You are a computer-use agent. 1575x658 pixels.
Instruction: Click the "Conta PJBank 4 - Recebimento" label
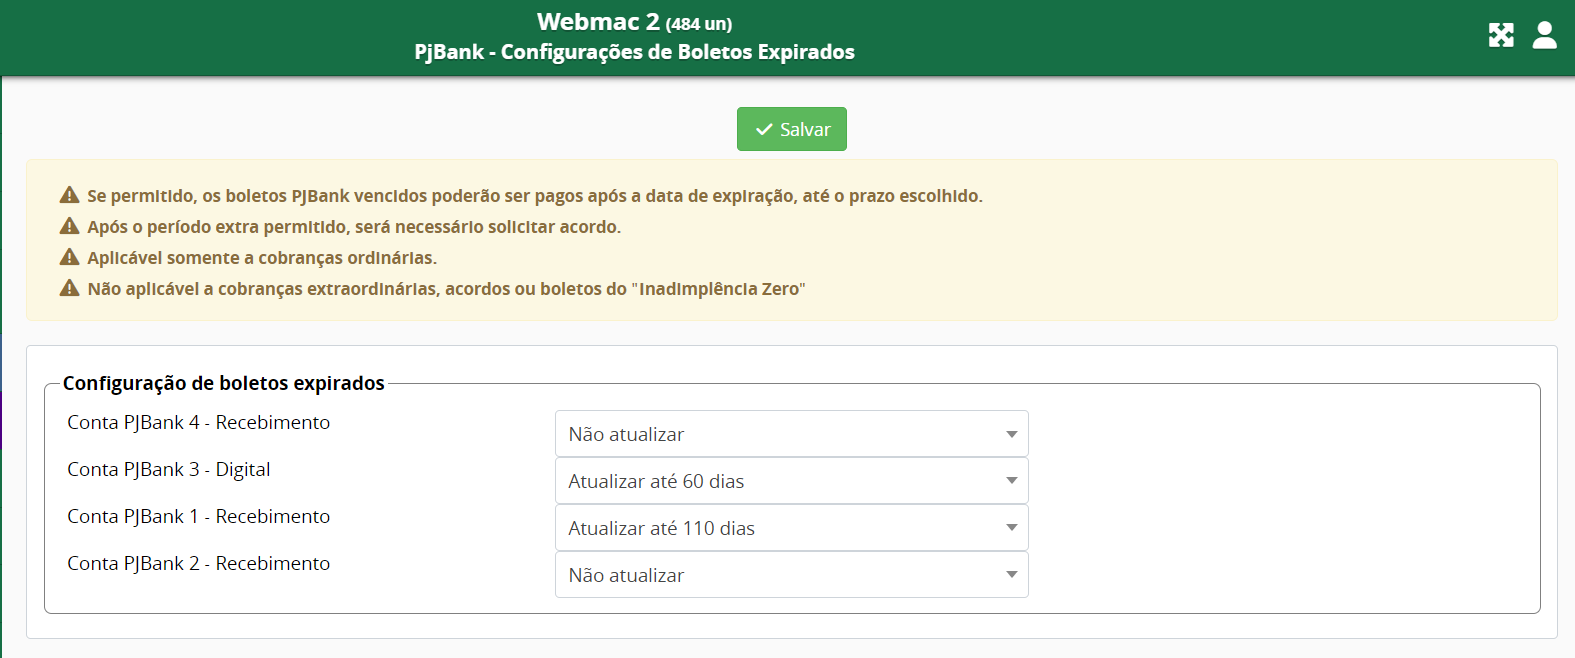[198, 422]
